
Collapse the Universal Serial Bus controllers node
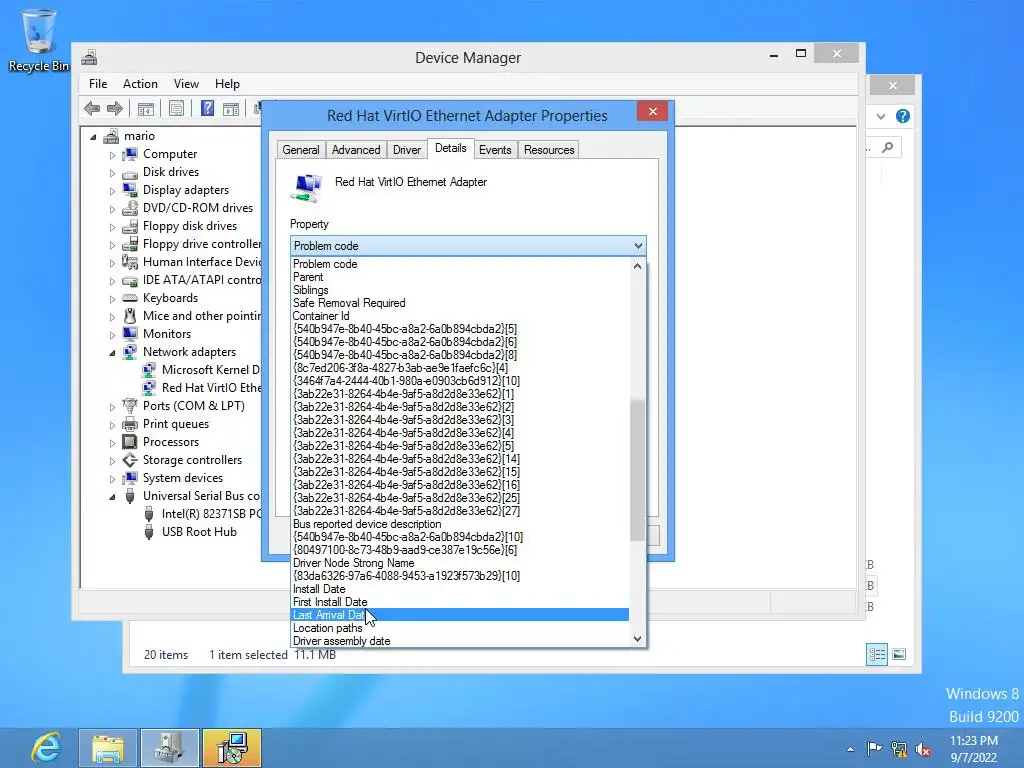click(x=112, y=498)
